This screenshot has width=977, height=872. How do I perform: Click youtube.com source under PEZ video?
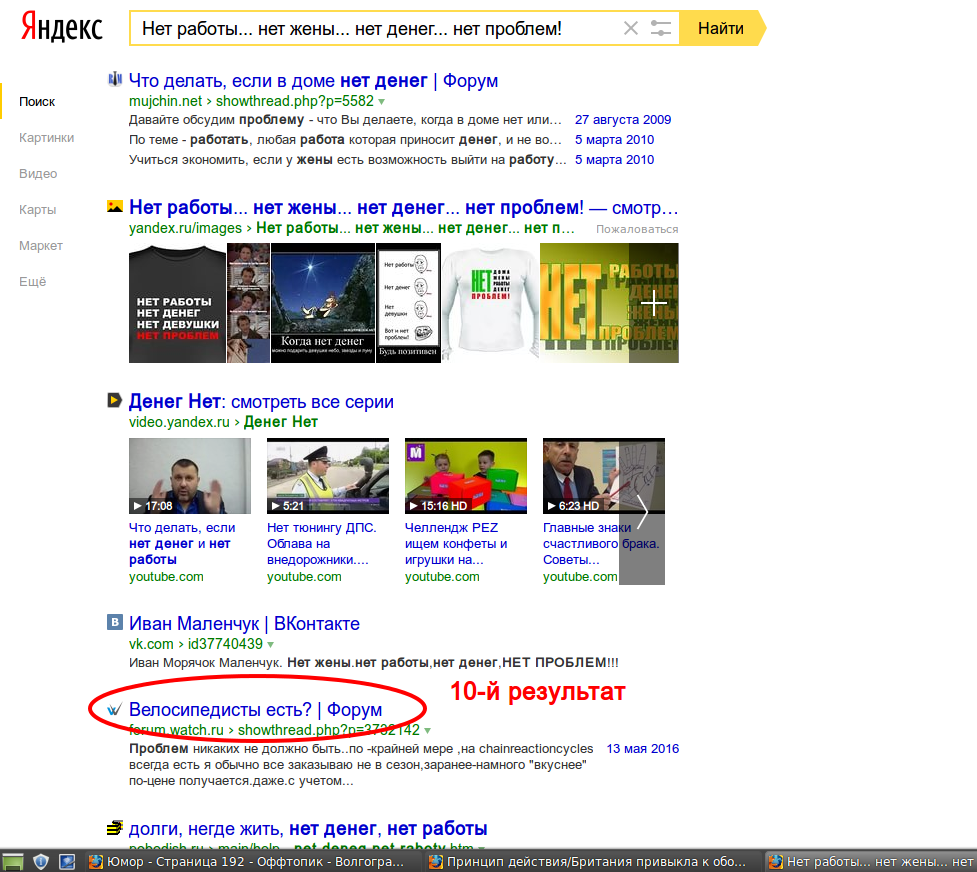pos(442,577)
